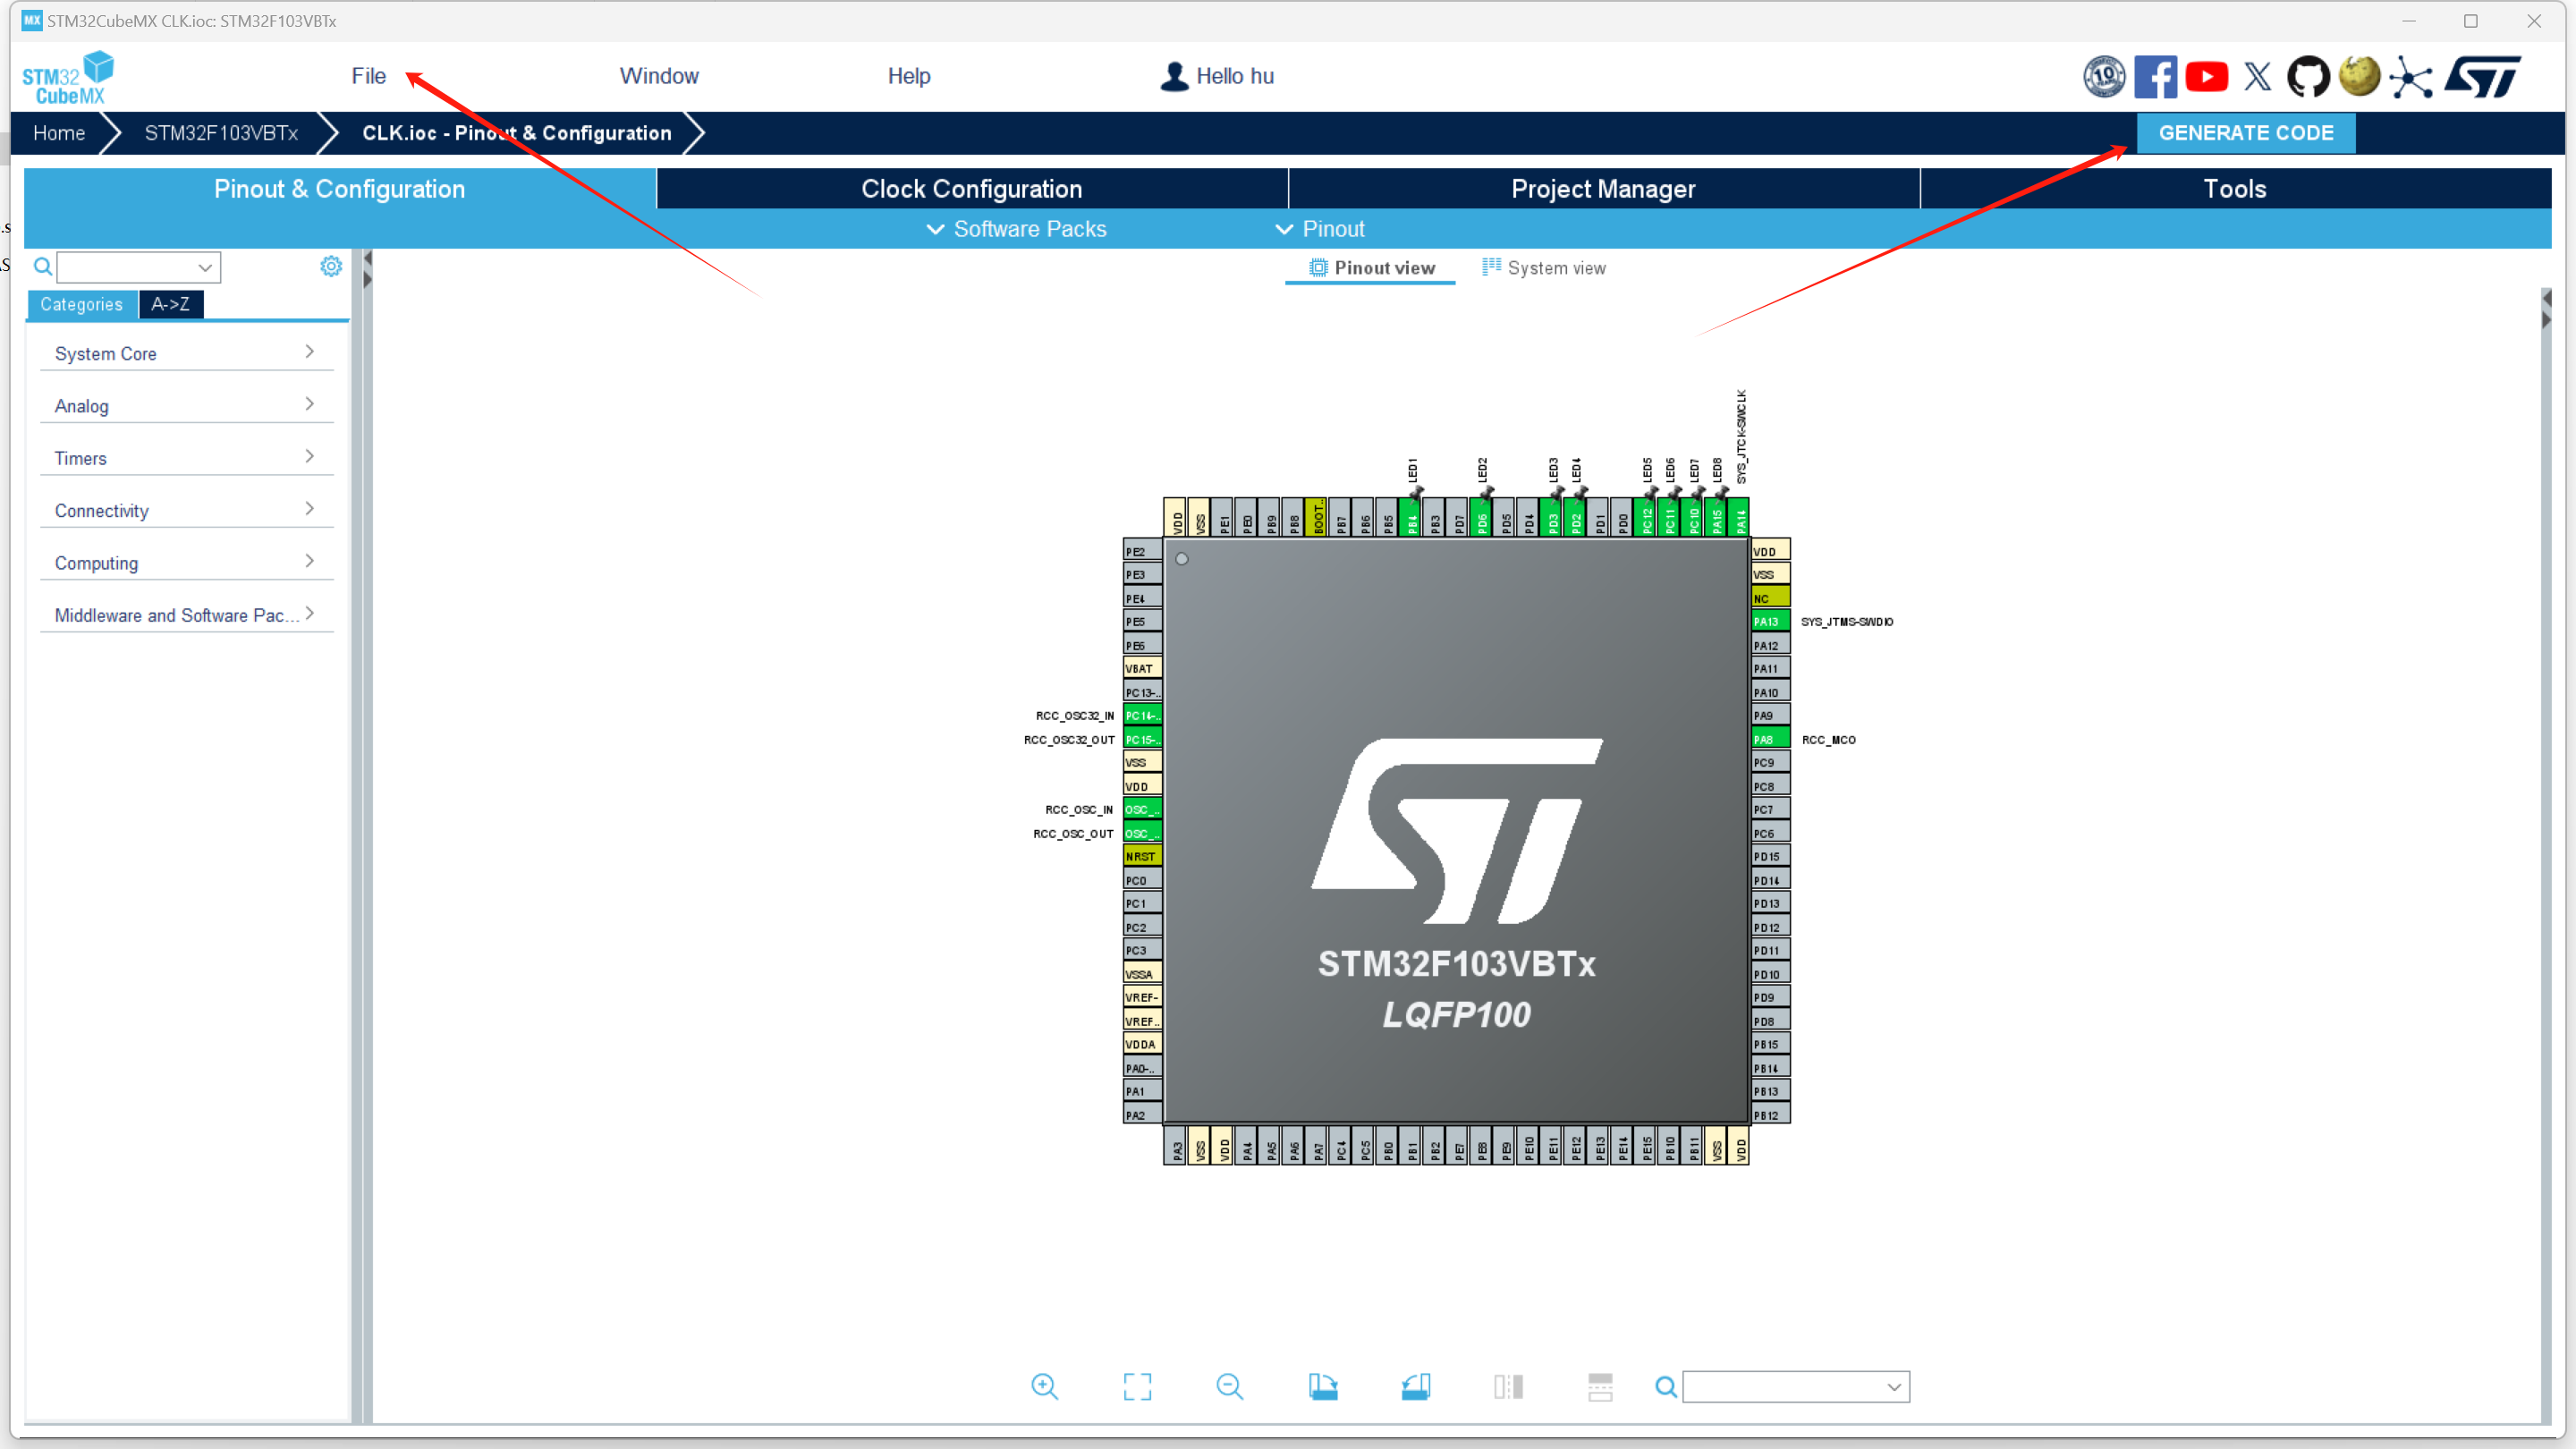Switch to System view
The image size is (2576, 1449).
[1544, 268]
